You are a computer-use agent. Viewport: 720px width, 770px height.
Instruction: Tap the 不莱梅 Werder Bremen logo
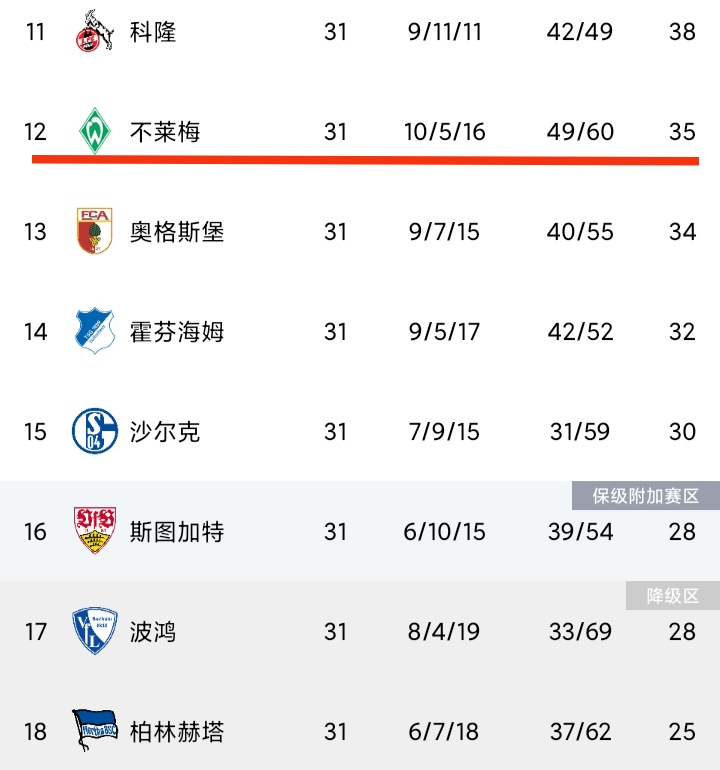95,131
